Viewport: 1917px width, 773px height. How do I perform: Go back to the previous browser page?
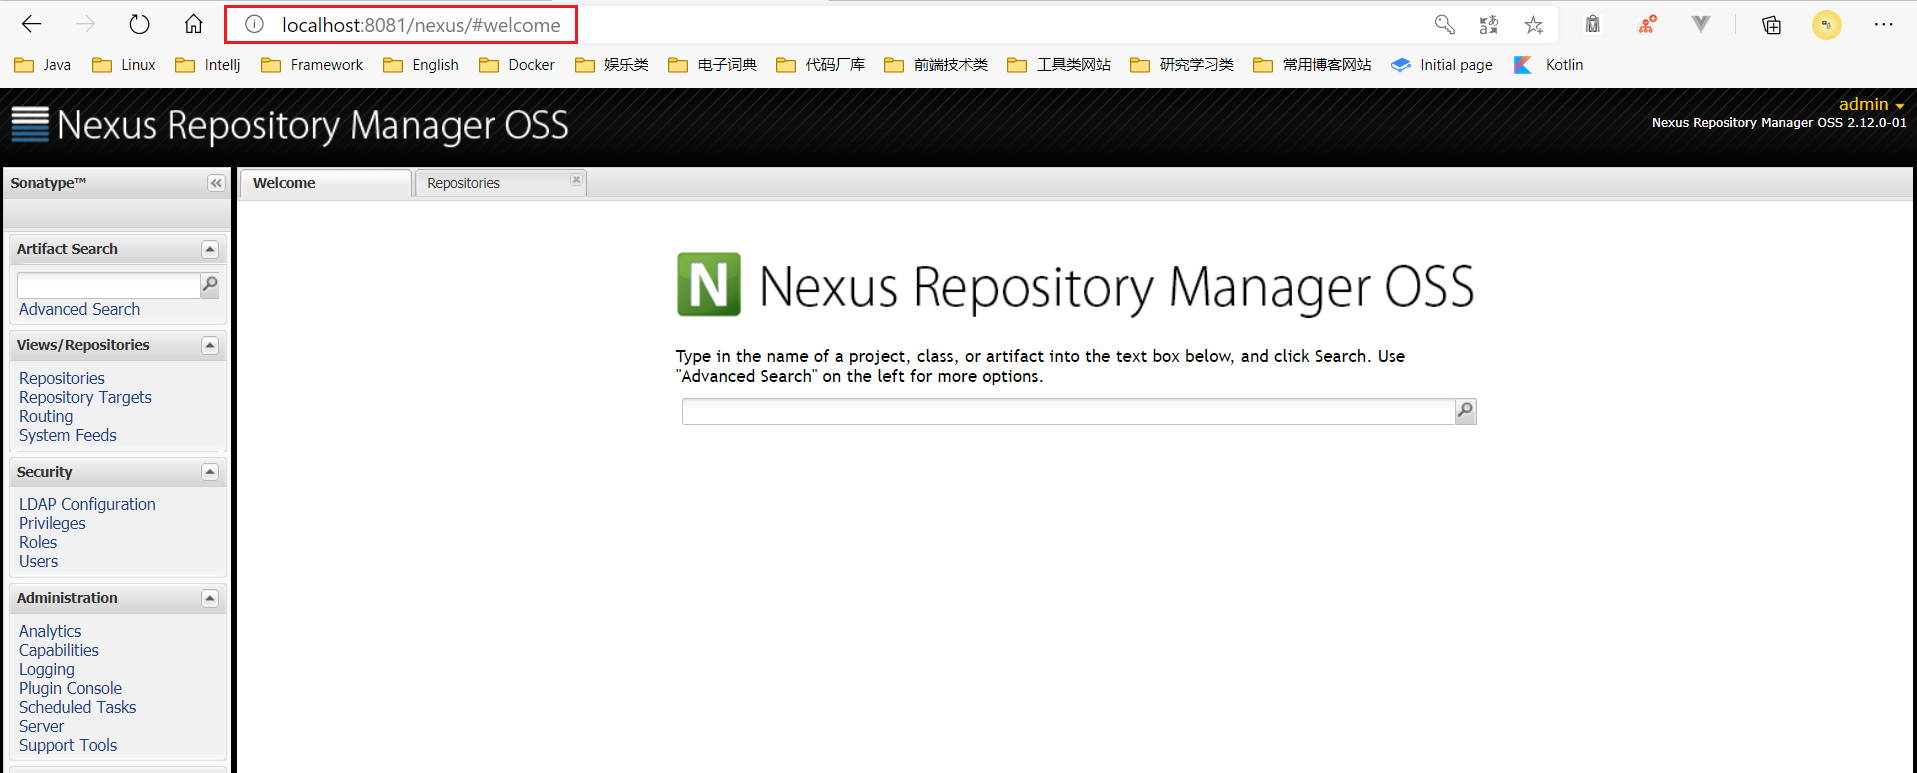click(x=32, y=25)
